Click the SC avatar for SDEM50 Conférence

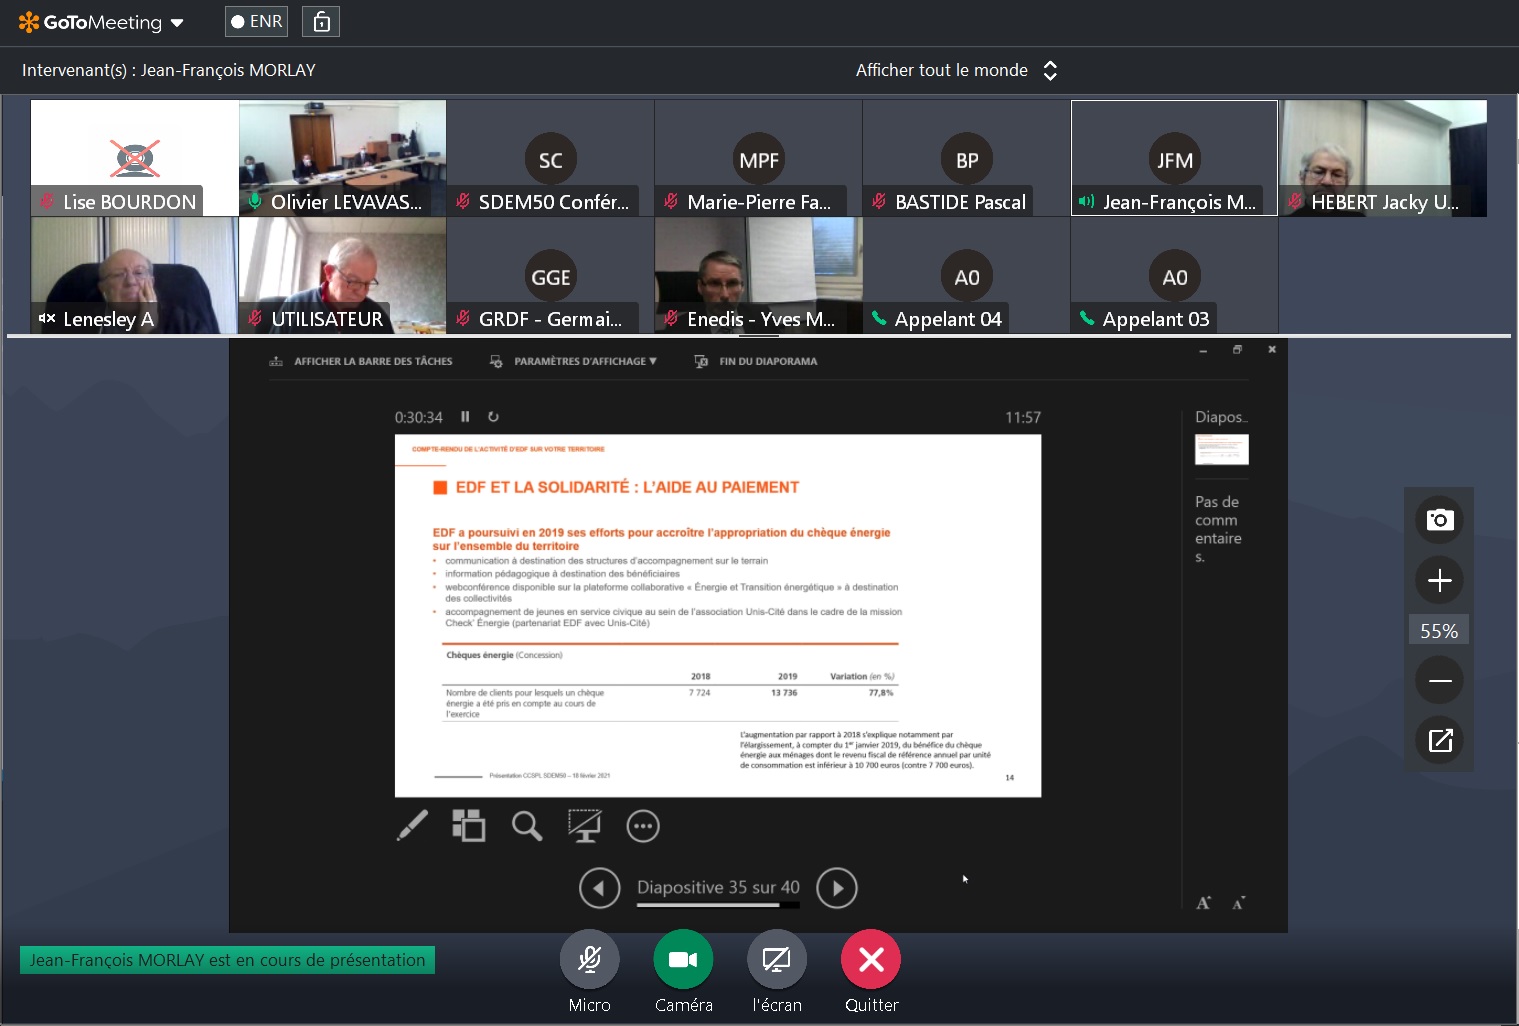coord(551,160)
